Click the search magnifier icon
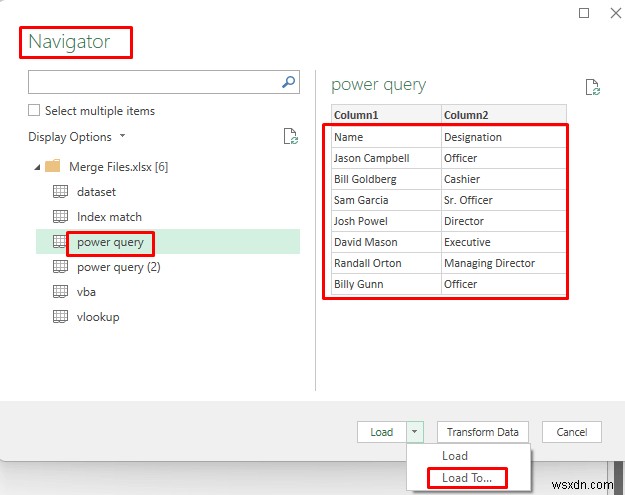This screenshot has height=495, width=625. click(x=289, y=82)
